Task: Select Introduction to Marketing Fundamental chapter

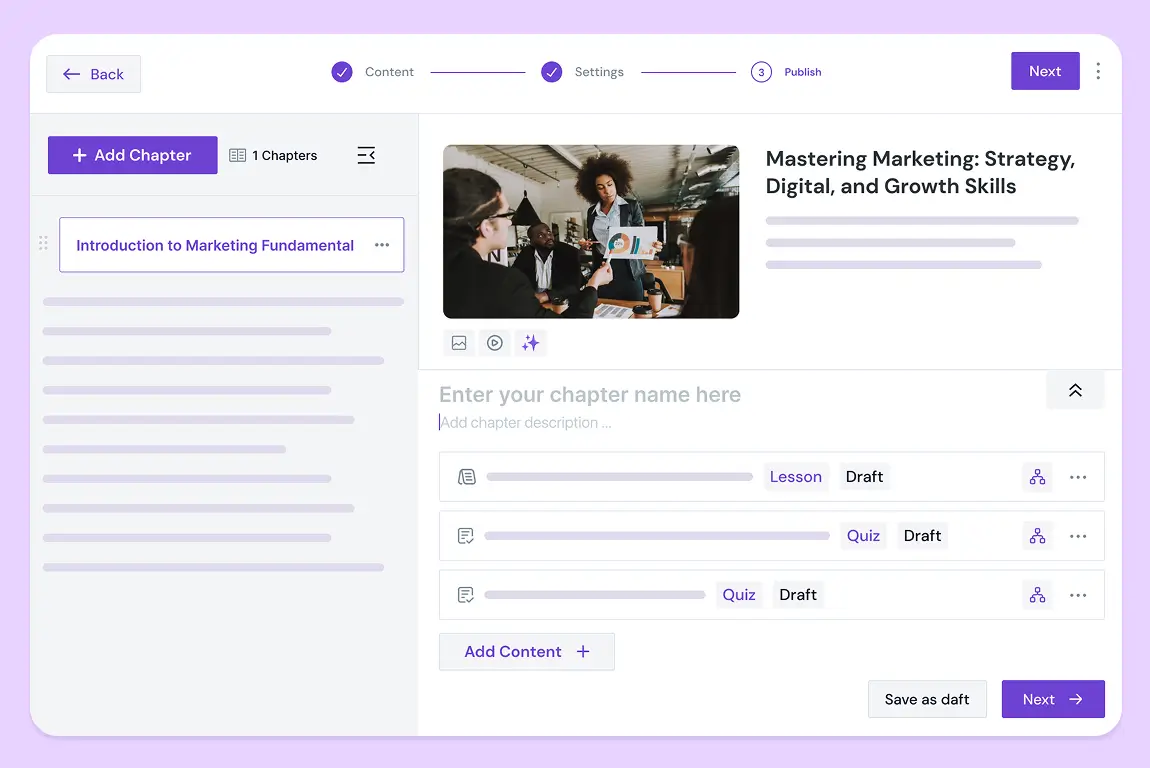Action: [x=232, y=245]
